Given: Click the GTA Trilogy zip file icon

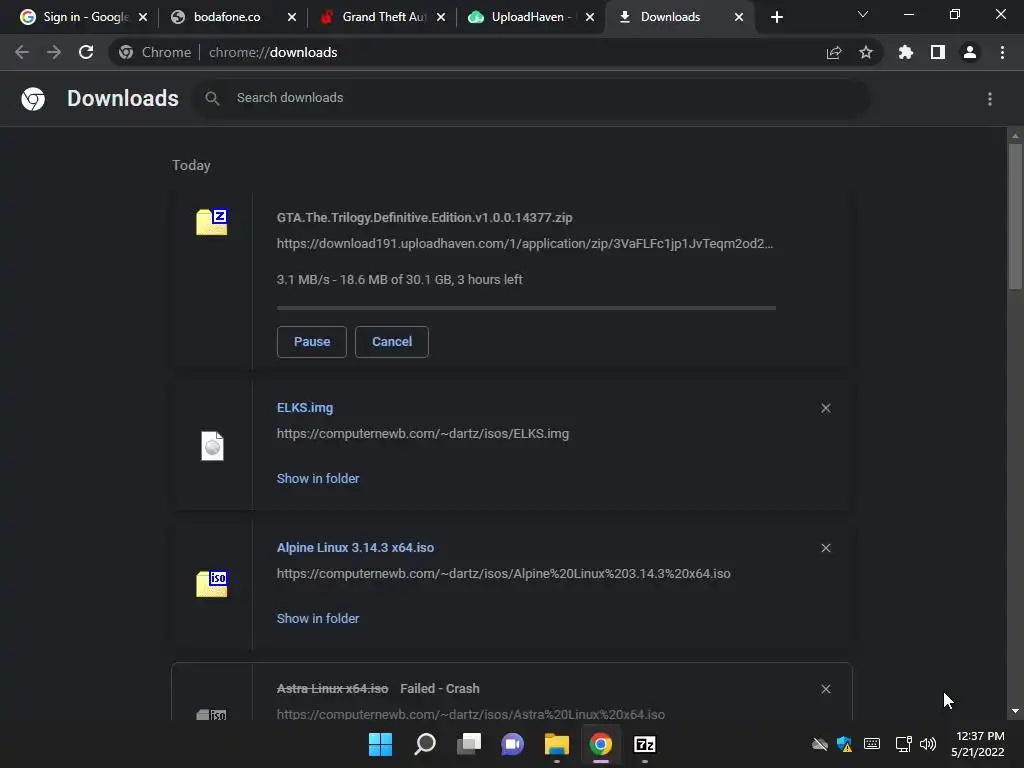Looking at the screenshot, I should 212,222.
